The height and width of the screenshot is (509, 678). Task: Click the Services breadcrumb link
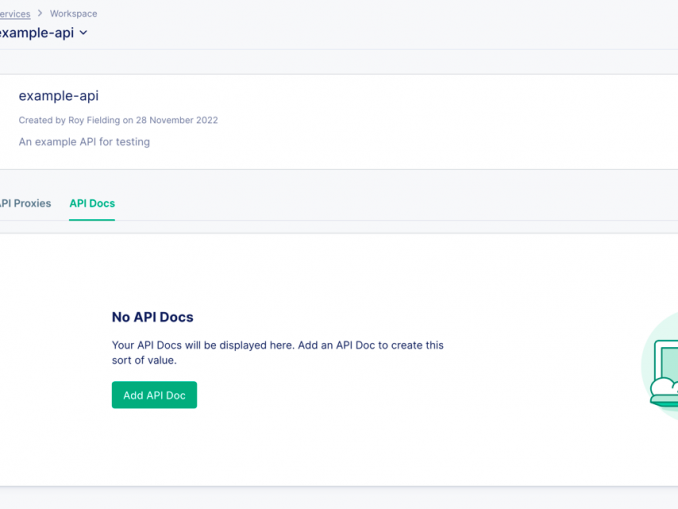pos(14,14)
